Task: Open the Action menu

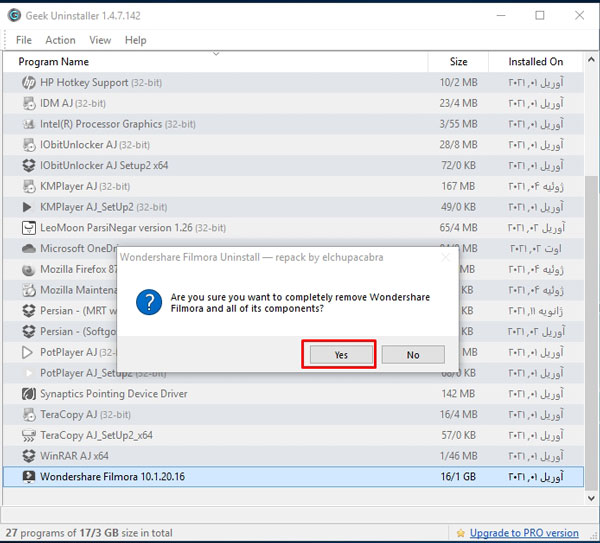Action: pos(60,40)
